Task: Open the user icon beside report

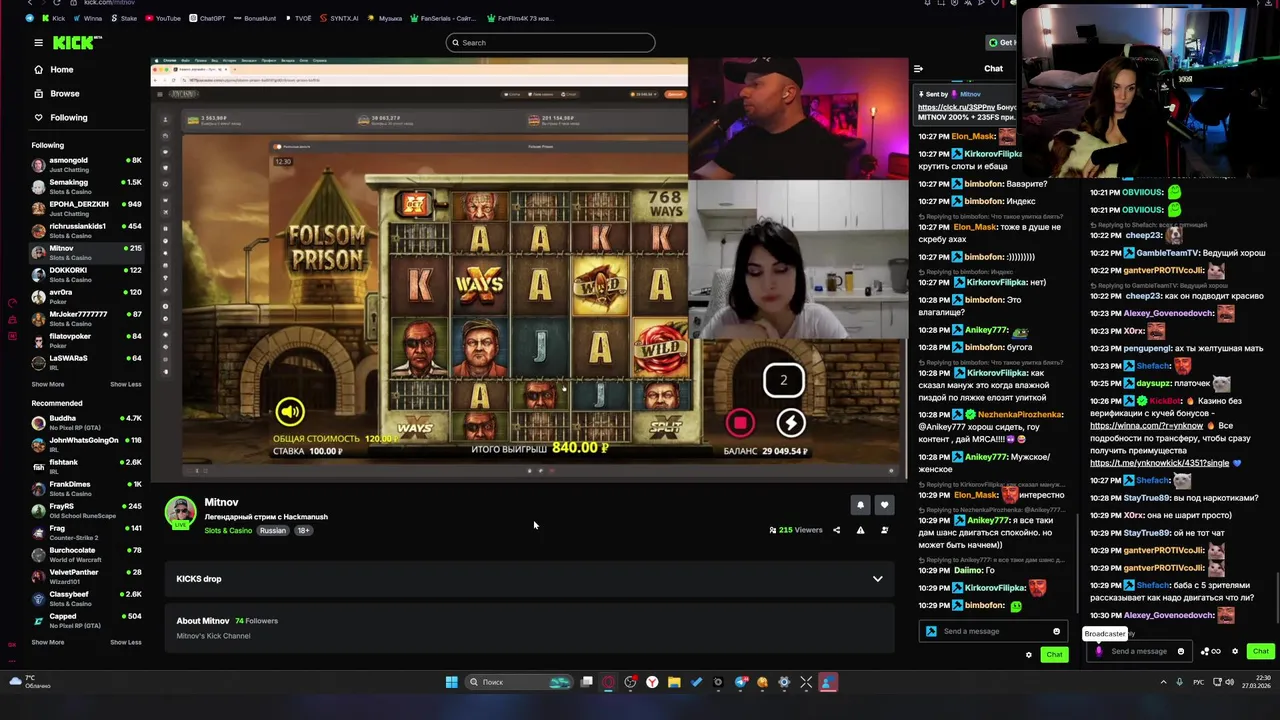Action: [884, 530]
